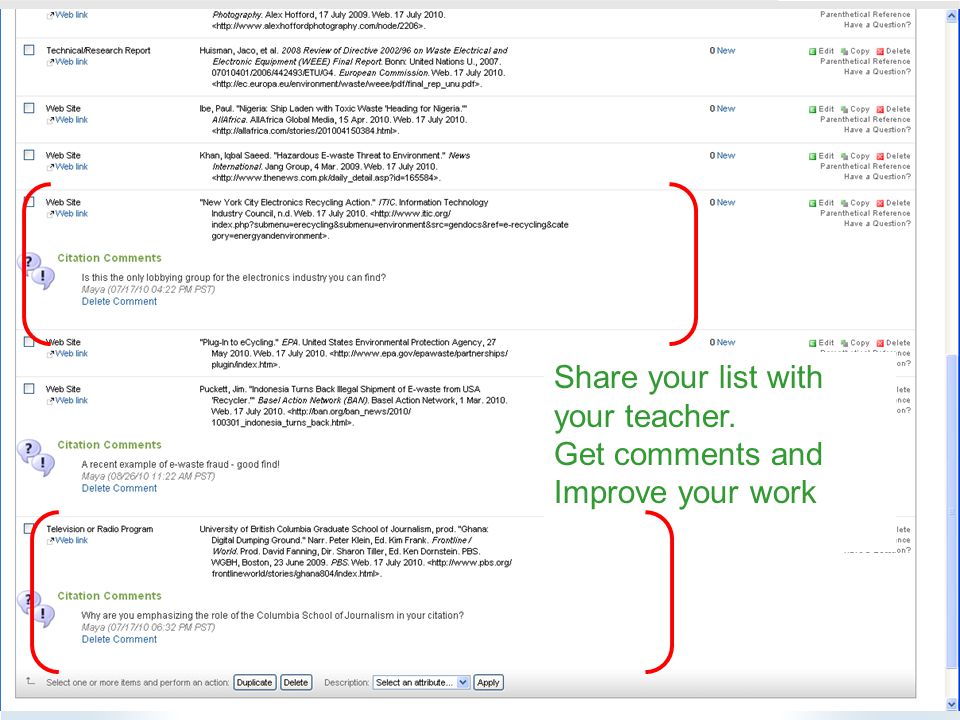Edit the New York City Electronics citation

click(x=822, y=203)
